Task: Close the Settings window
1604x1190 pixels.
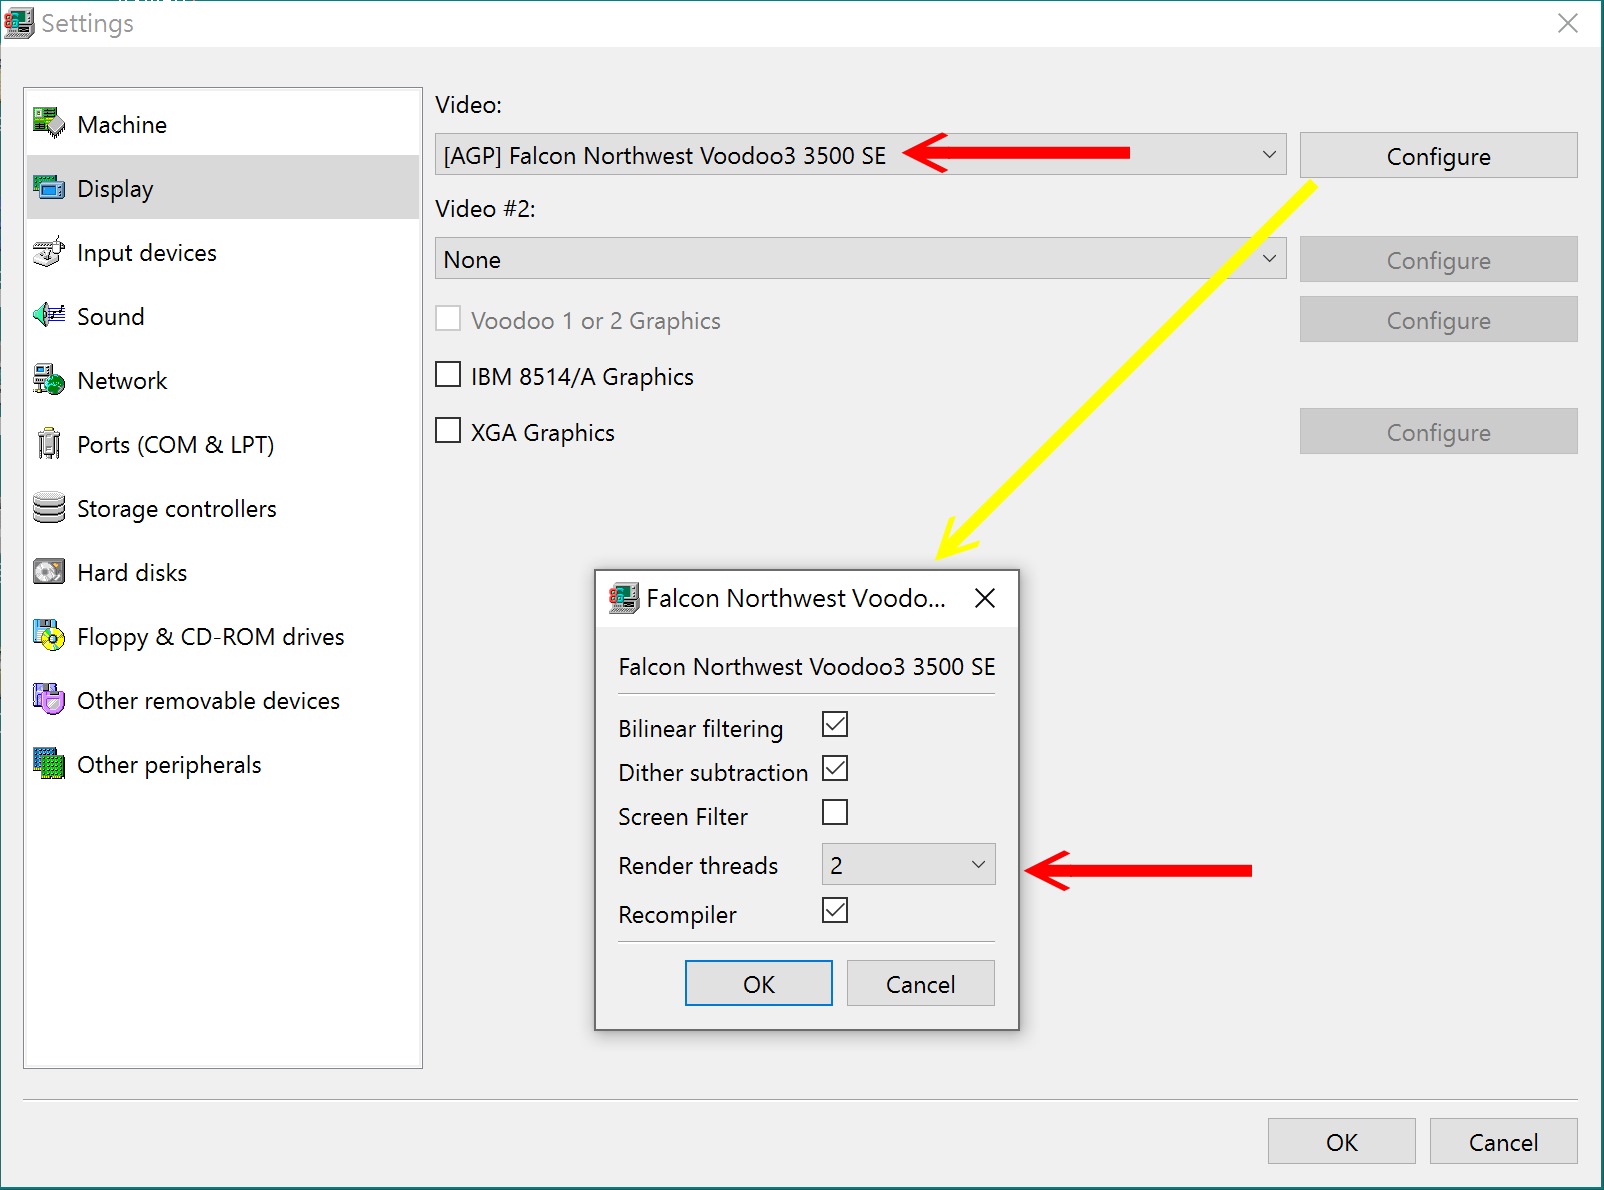Action: pyautogui.click(x=1567, y=23)
